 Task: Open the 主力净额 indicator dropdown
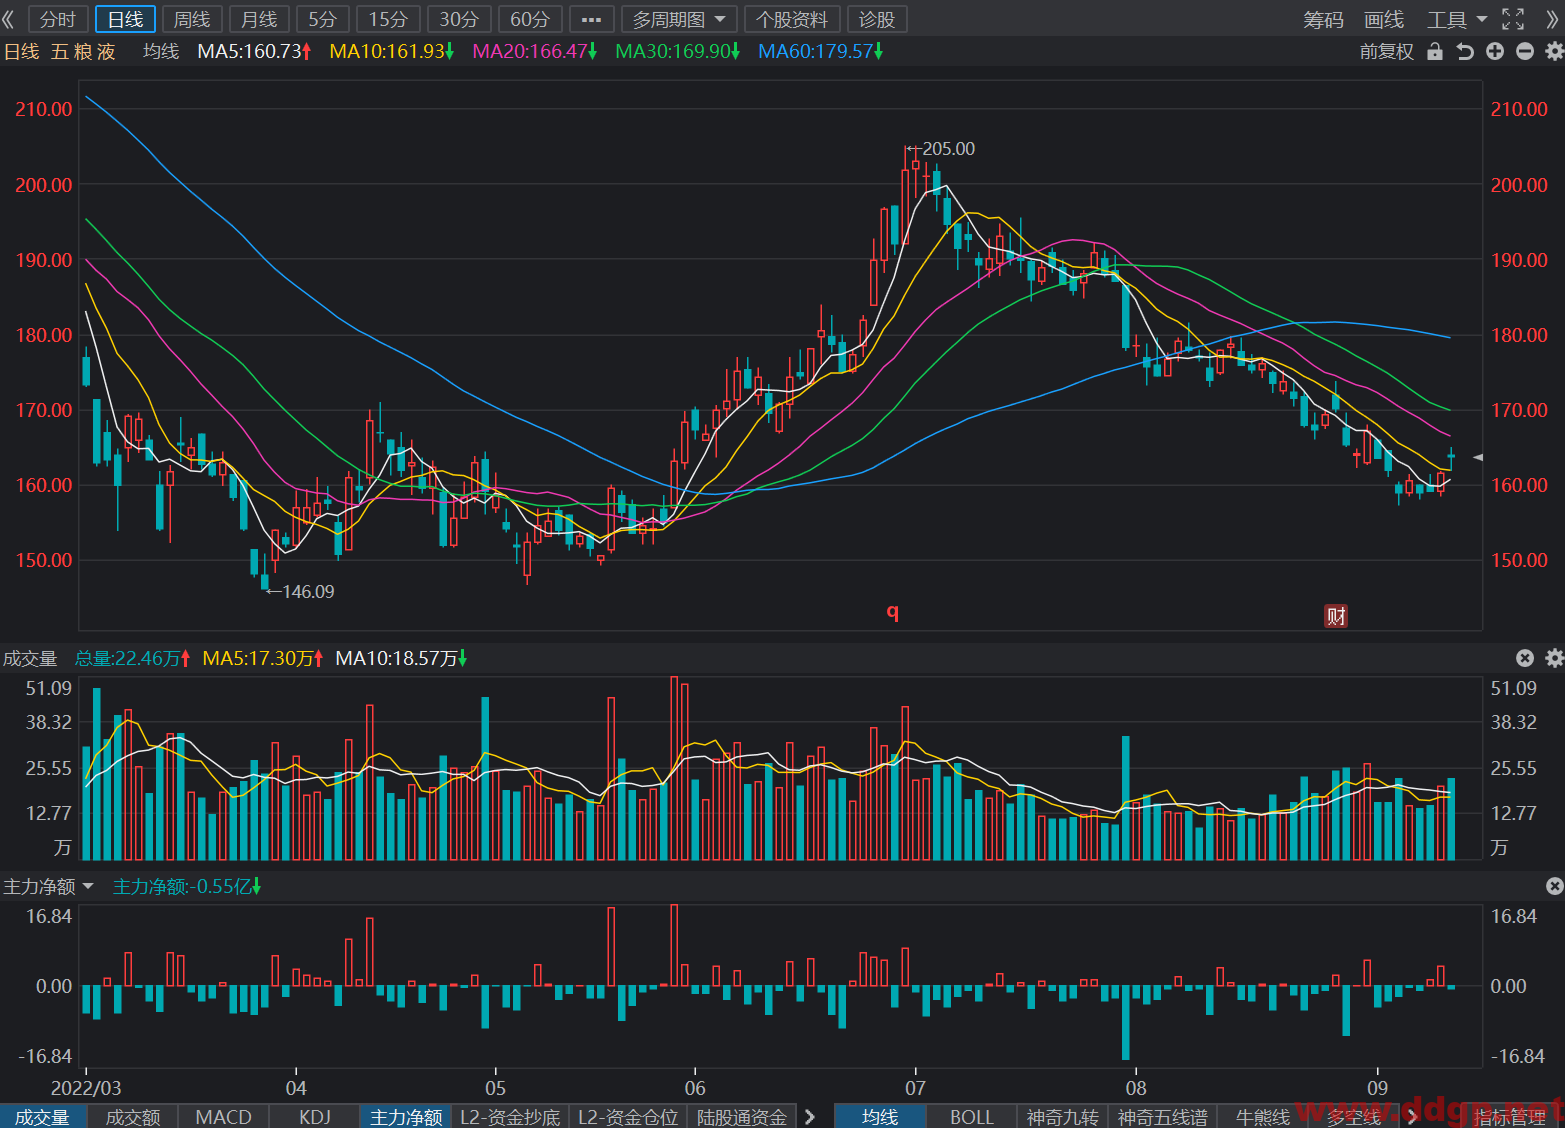(x=48, y=886)
